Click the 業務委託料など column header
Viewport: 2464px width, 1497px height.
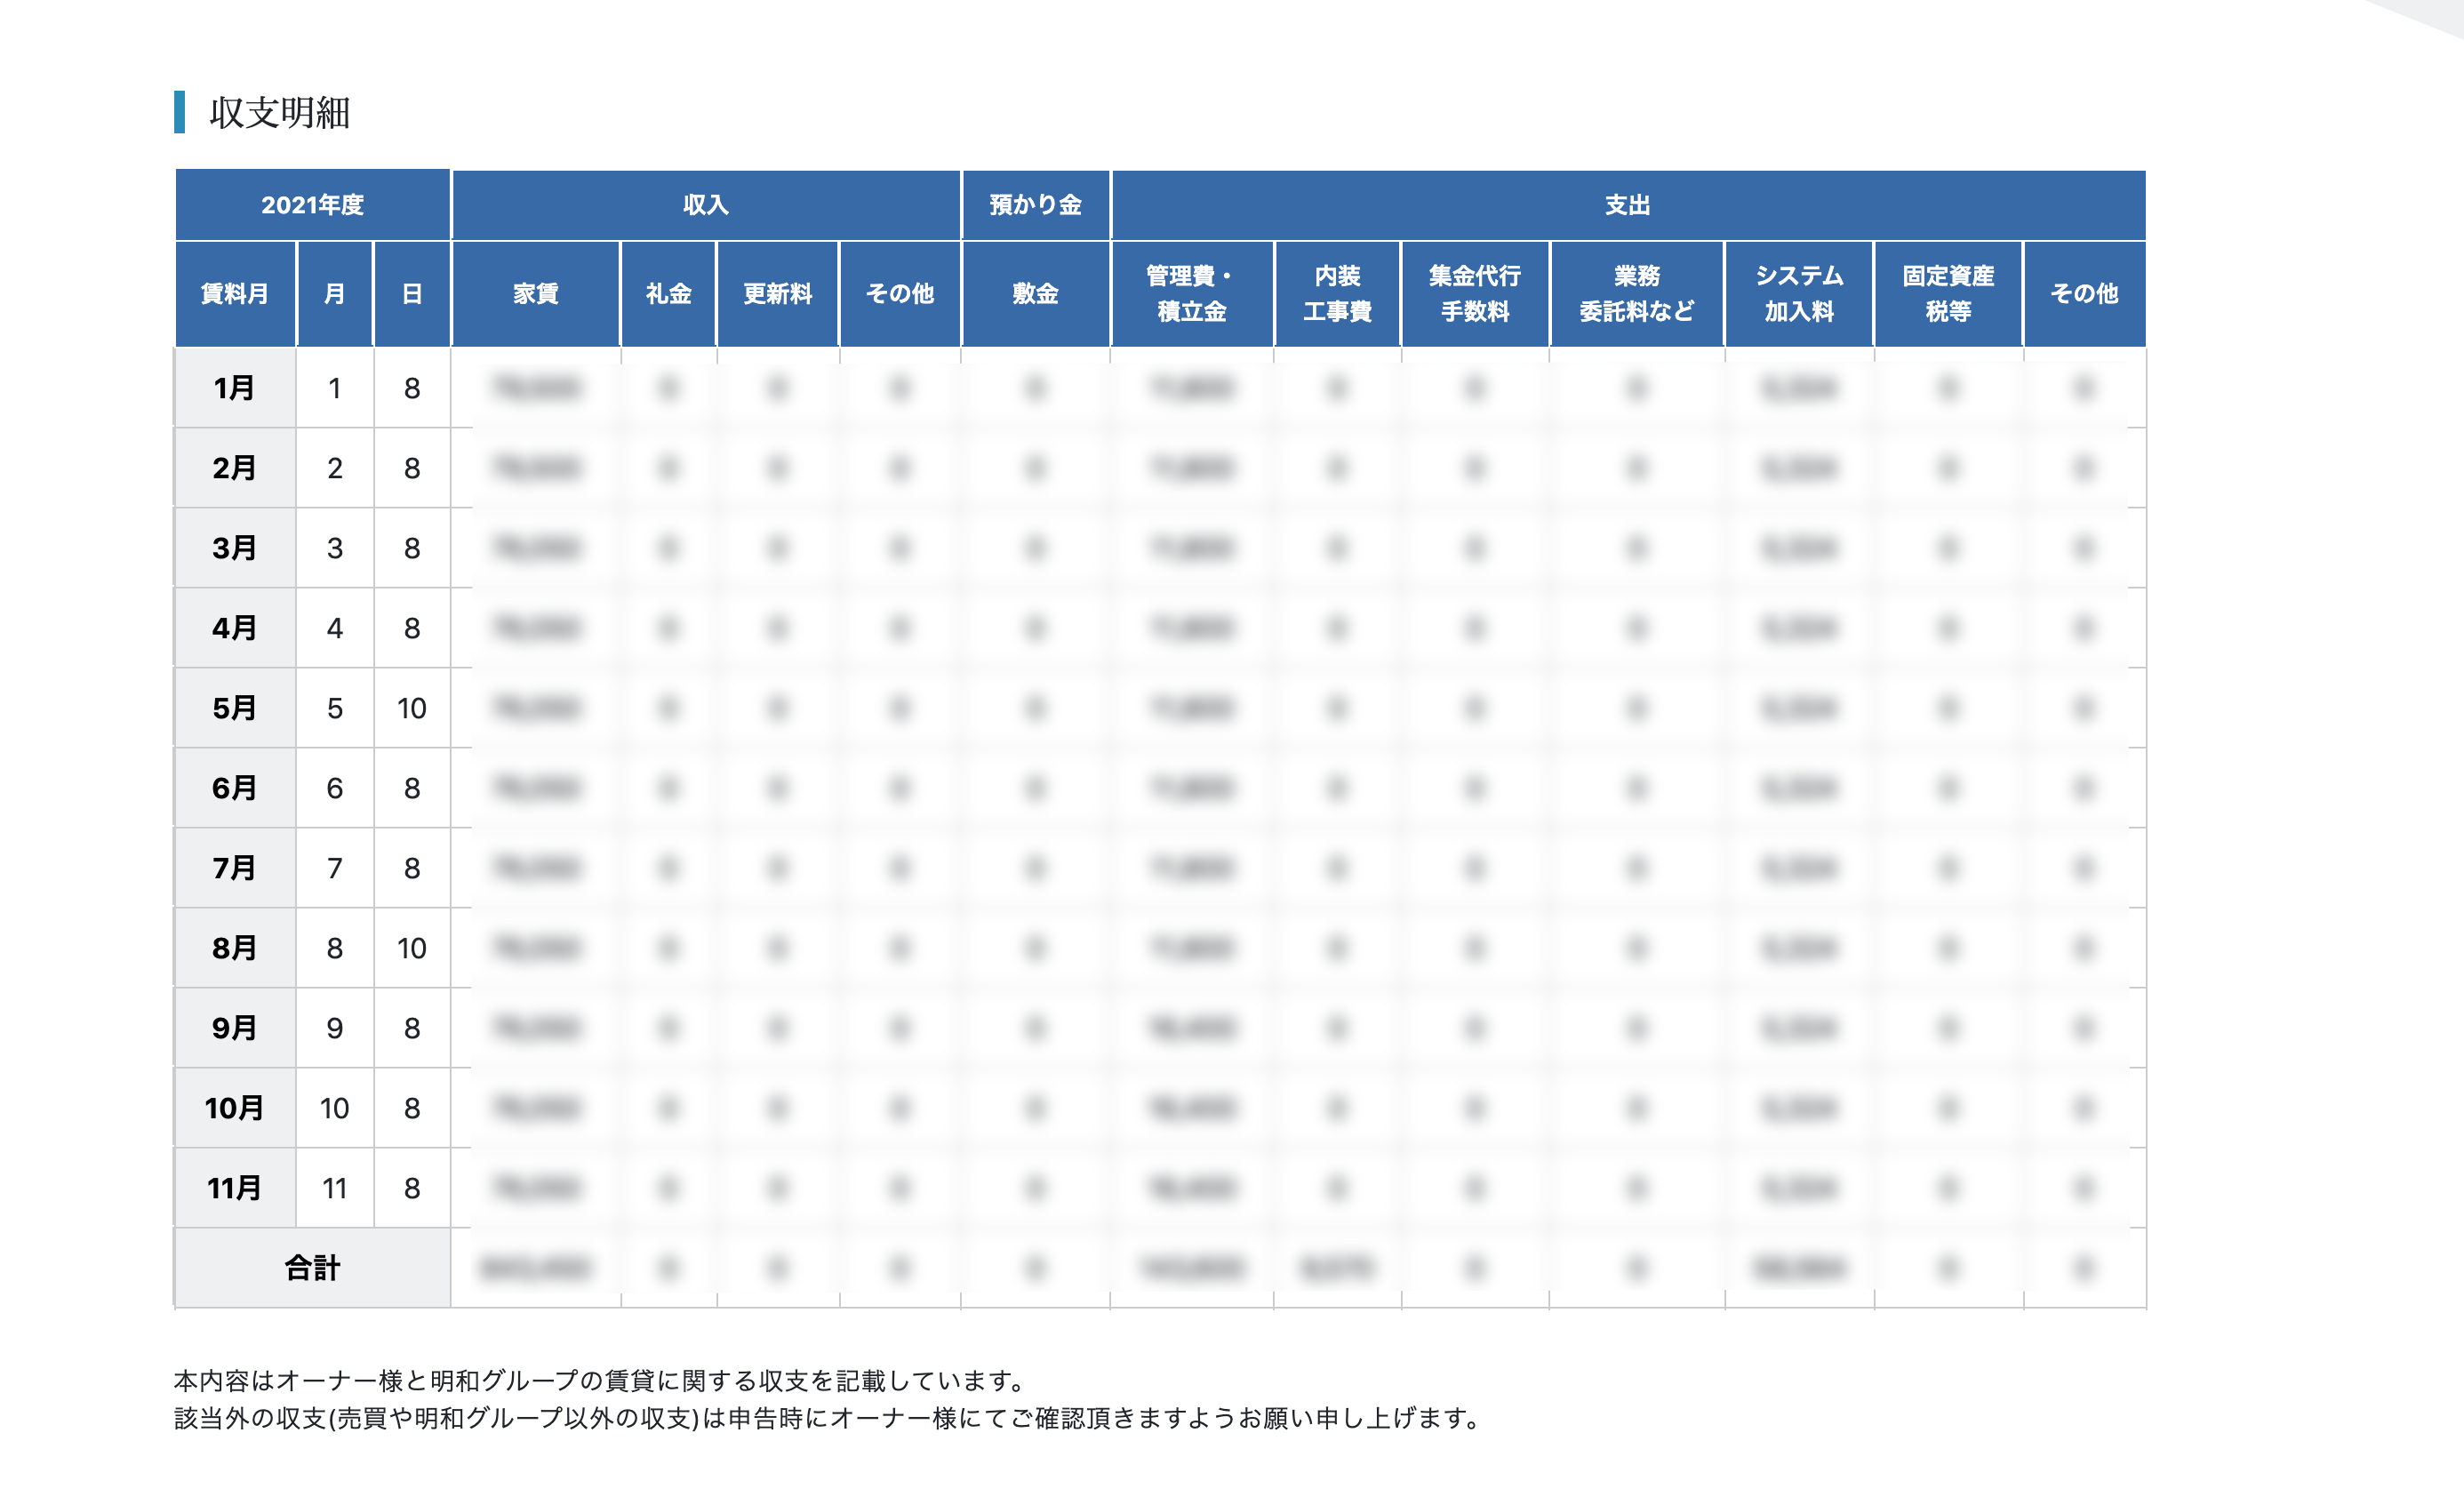(x=1637, y=293)
